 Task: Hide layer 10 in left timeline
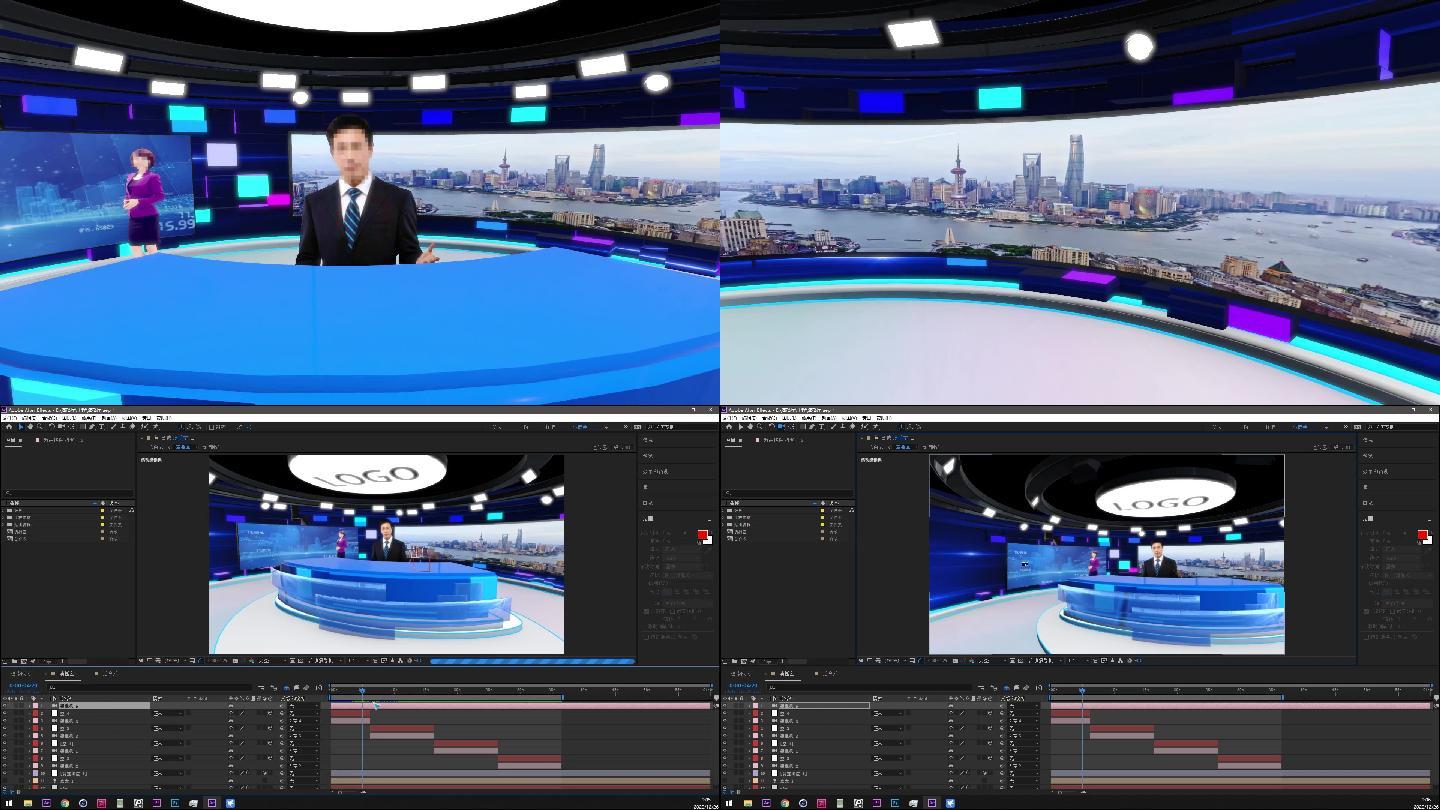tap(4, 773)
